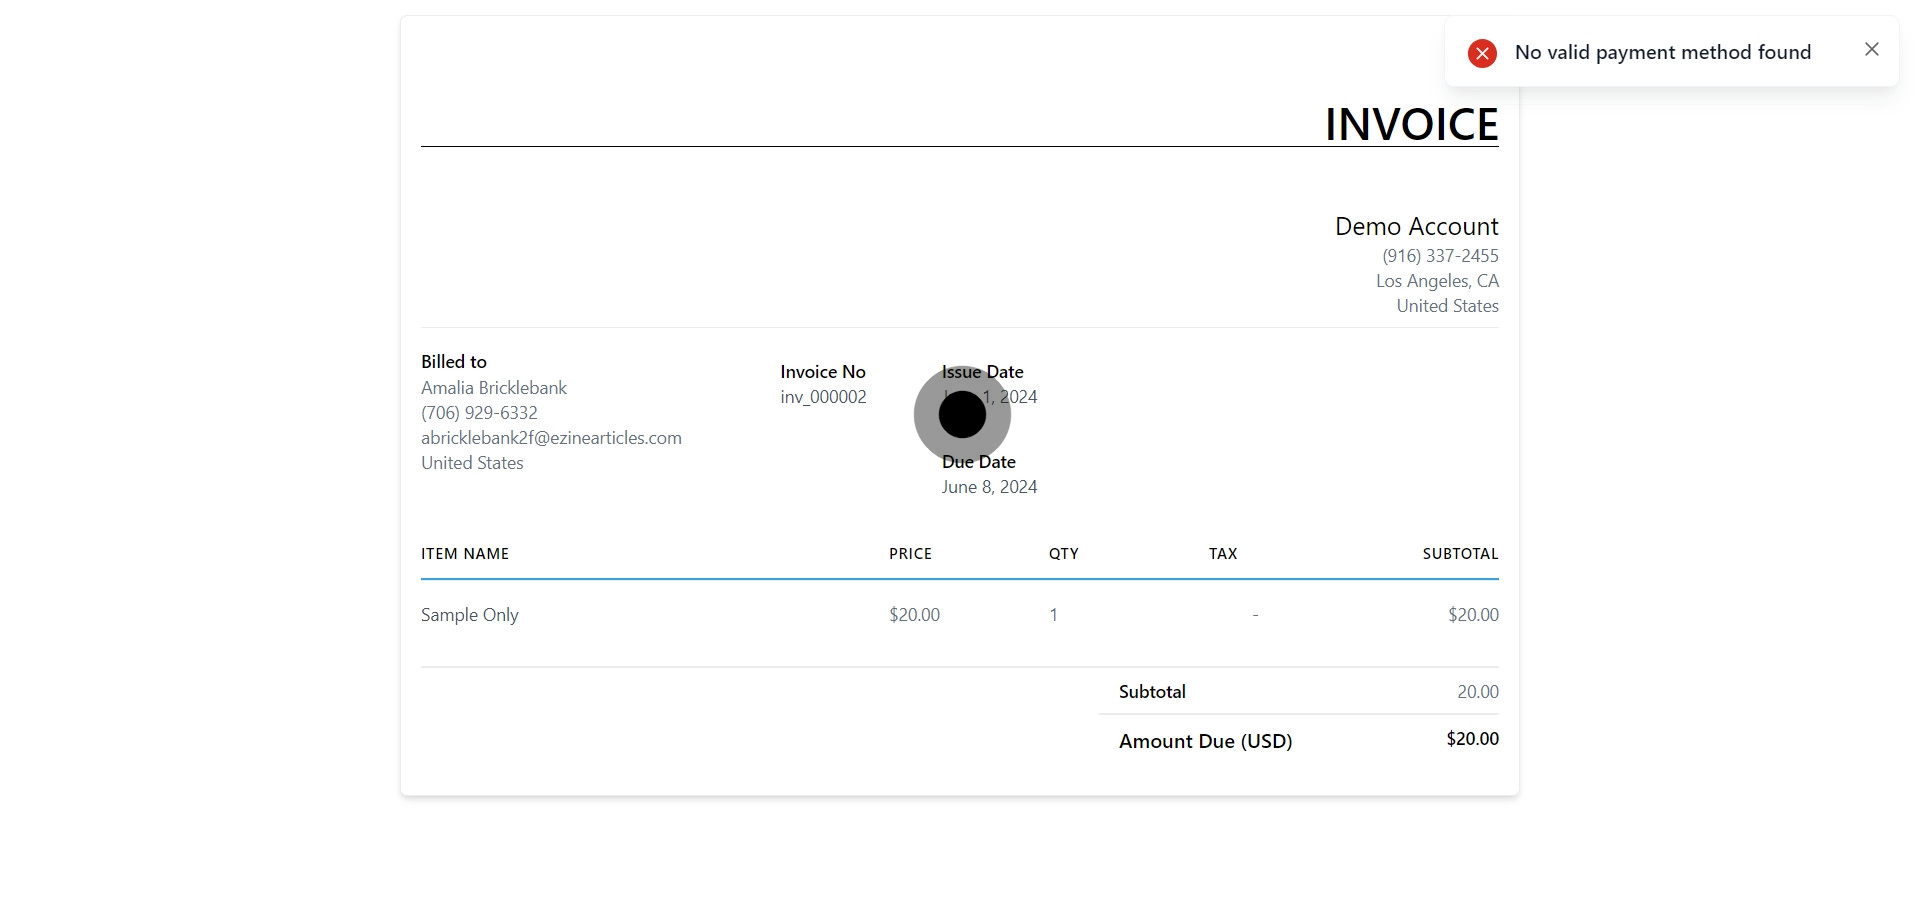Viewport: 1920px width, 912px height.
Task: Select the Demo Account company name
Action: tap(1416, 226)
